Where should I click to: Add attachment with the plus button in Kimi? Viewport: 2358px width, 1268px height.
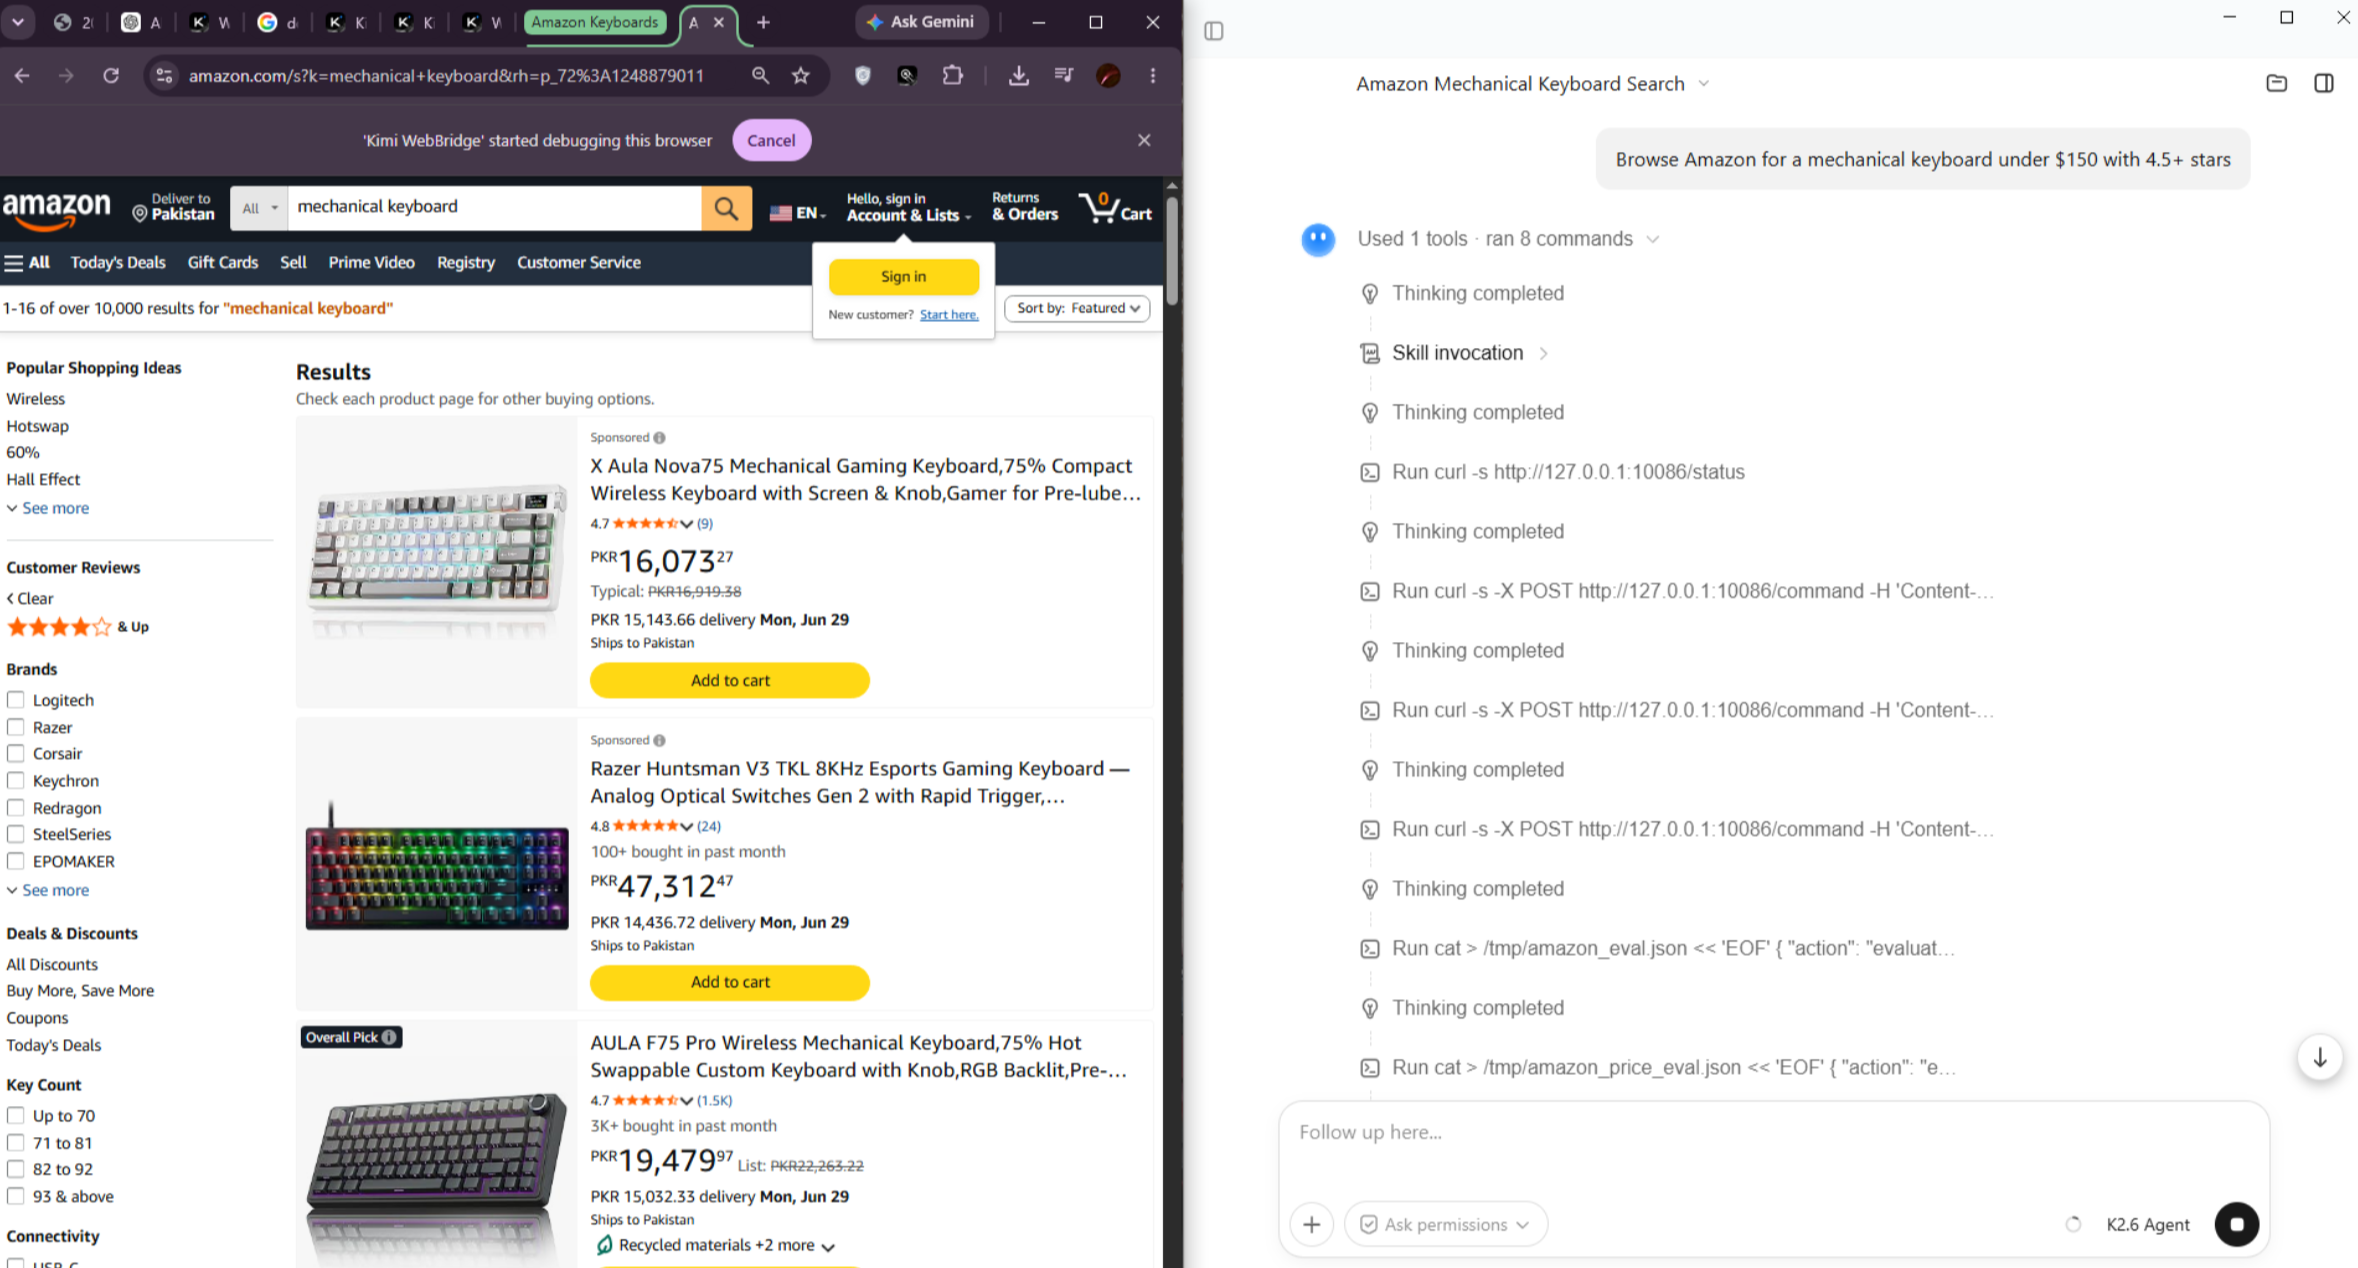click(1311, 1224)
